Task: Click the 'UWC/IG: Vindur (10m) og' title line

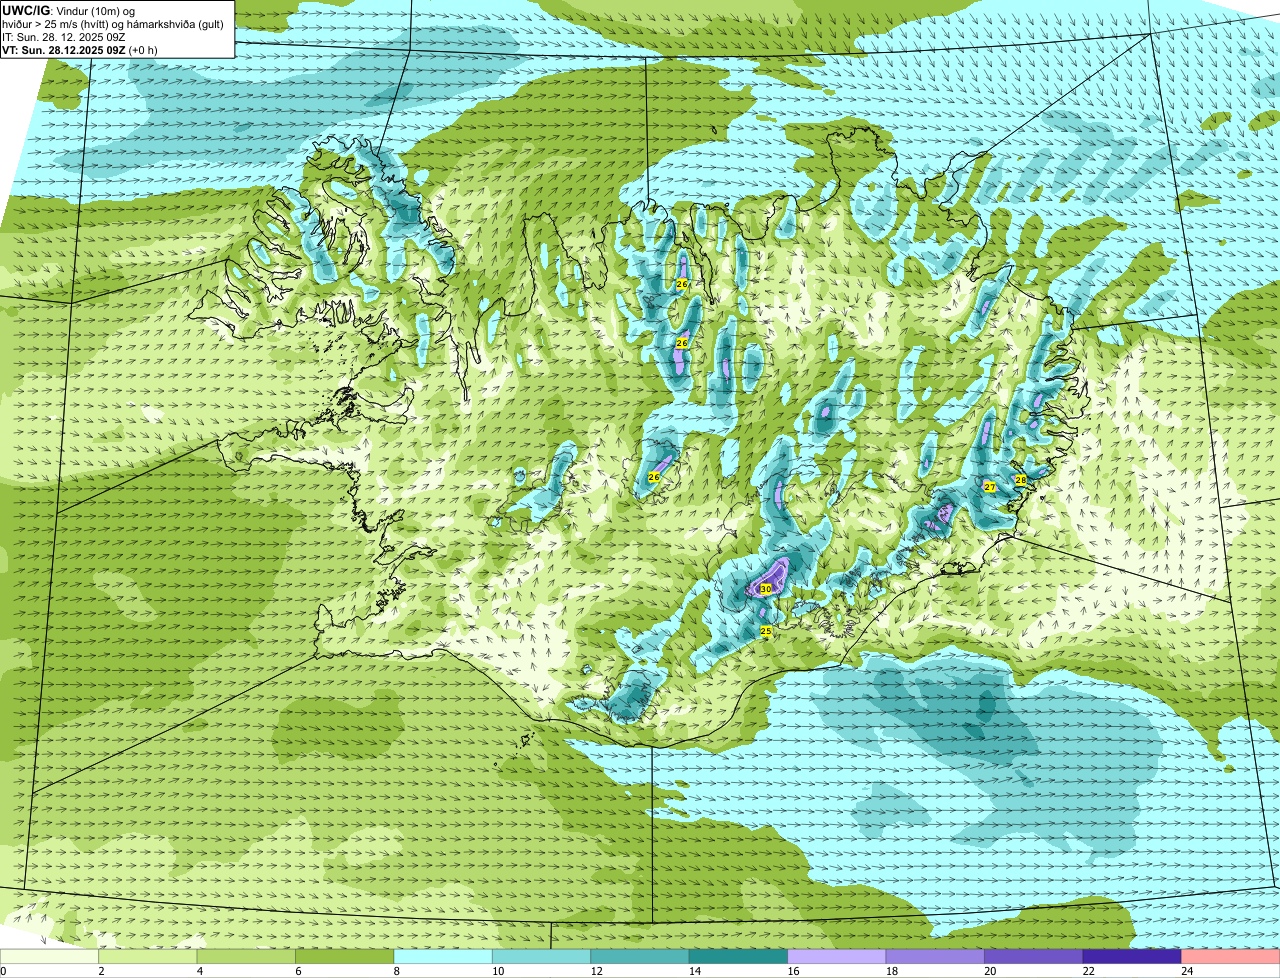Action: point(68,10)
